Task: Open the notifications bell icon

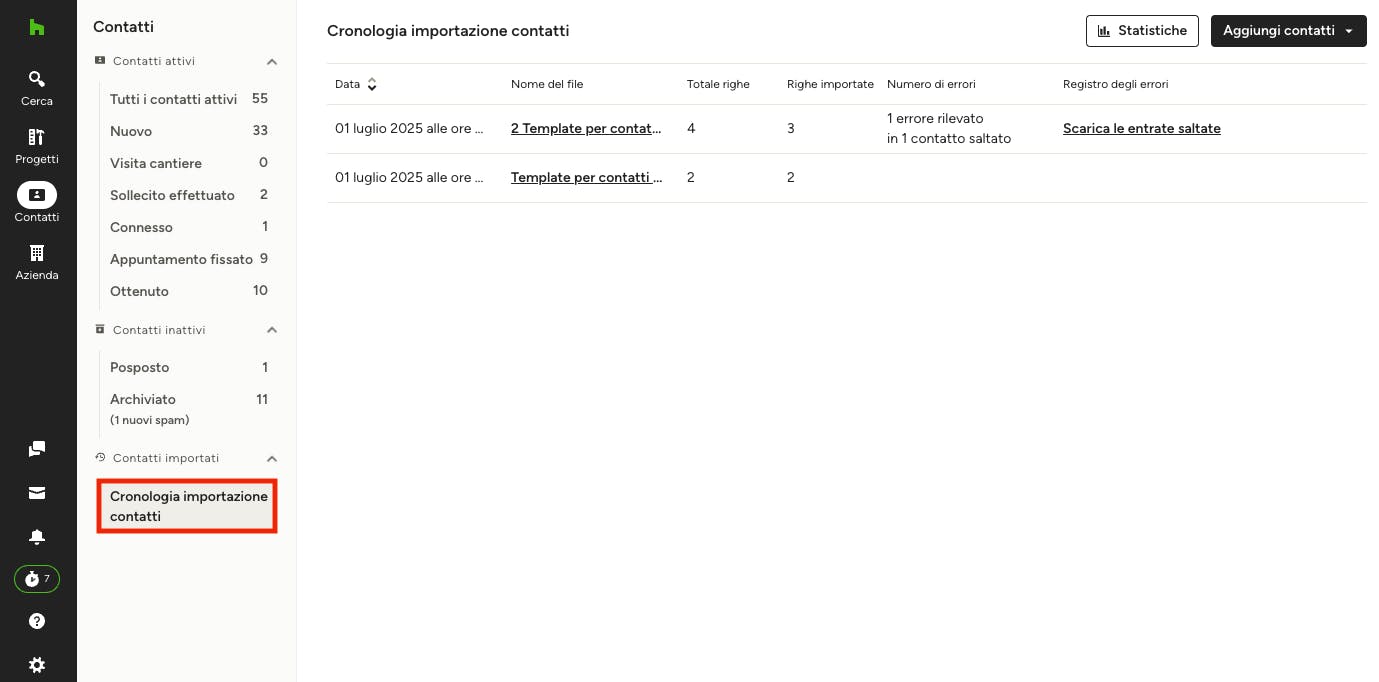Action: click(x=37, y=537)
